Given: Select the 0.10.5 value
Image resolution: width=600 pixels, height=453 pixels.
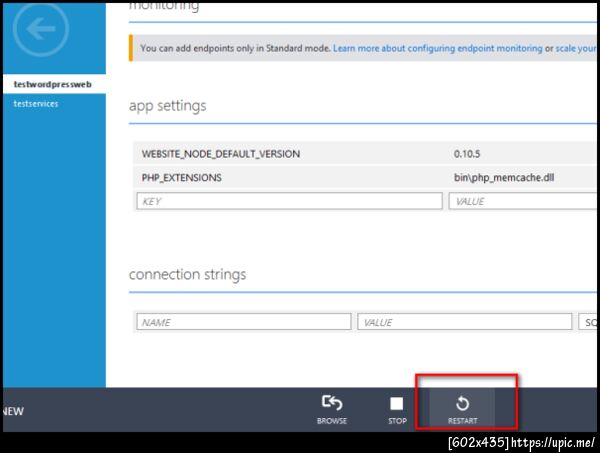Looking at the screenshot, I should pyautogui.click(x=467, y=154).
